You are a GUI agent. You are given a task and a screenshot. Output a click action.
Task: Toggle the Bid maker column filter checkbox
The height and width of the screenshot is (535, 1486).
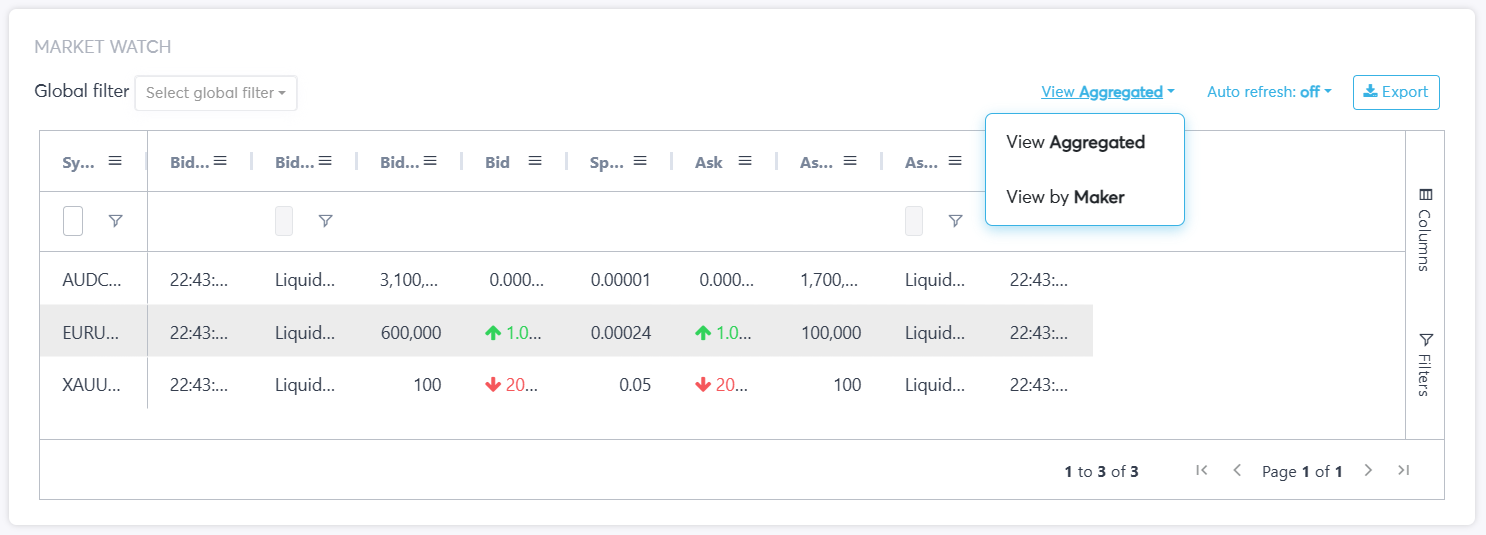point(284,221)
